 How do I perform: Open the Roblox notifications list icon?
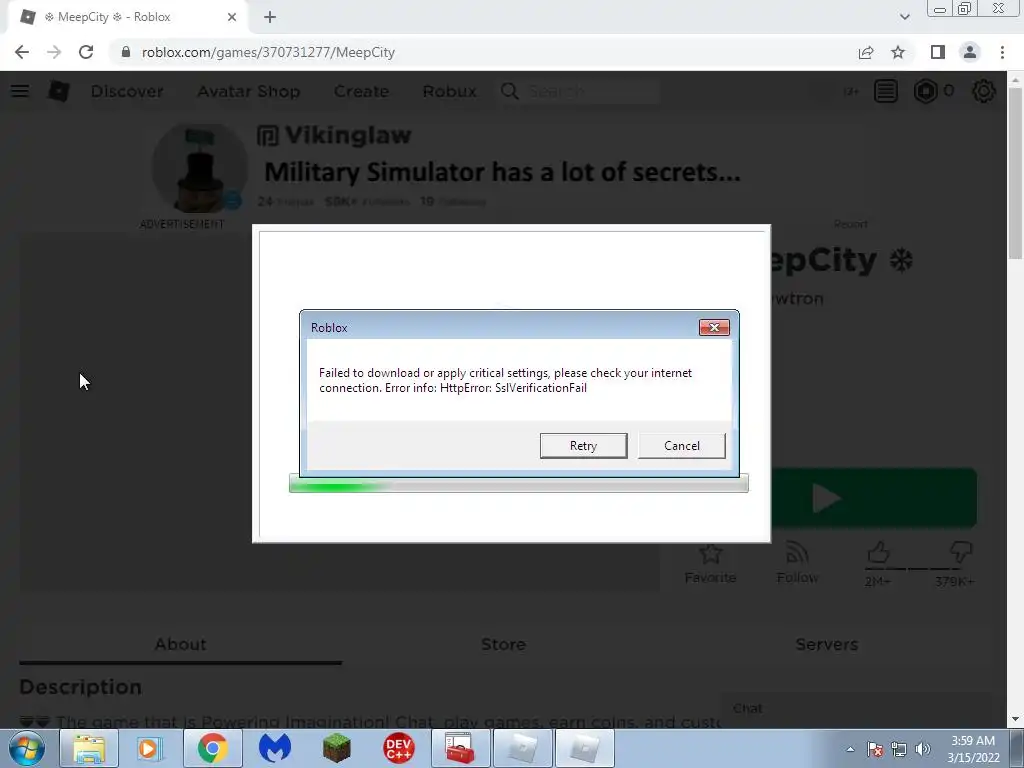point(886,91)
